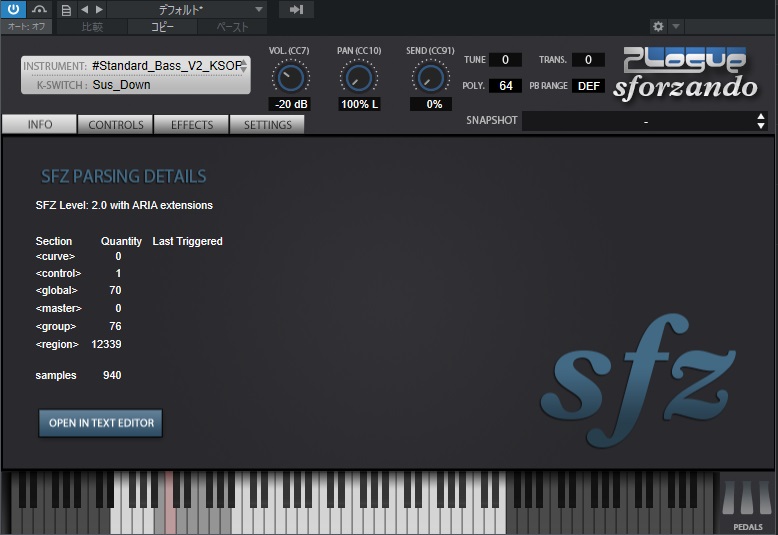Click the preset file document icon
Screen dimensions: 778x535
(66, 10)
